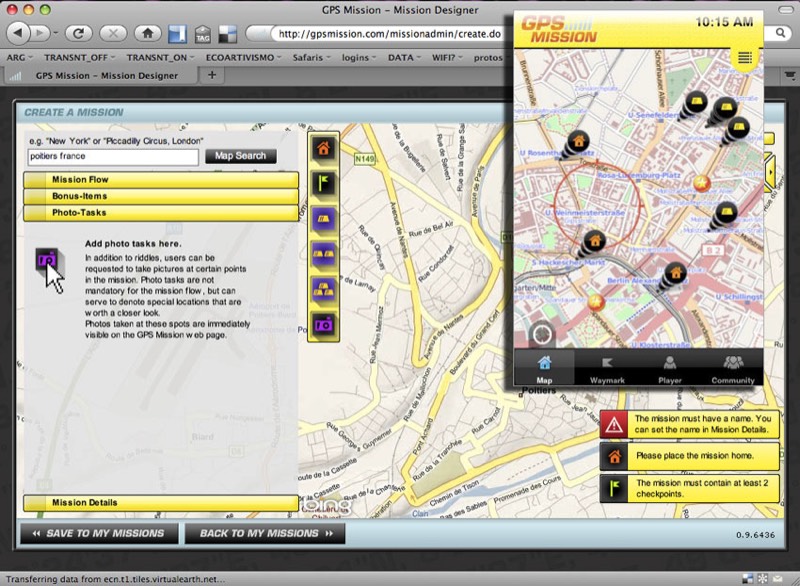Click the flag icon in checkpoints notice
800x586 pixels.
(614, 488)
